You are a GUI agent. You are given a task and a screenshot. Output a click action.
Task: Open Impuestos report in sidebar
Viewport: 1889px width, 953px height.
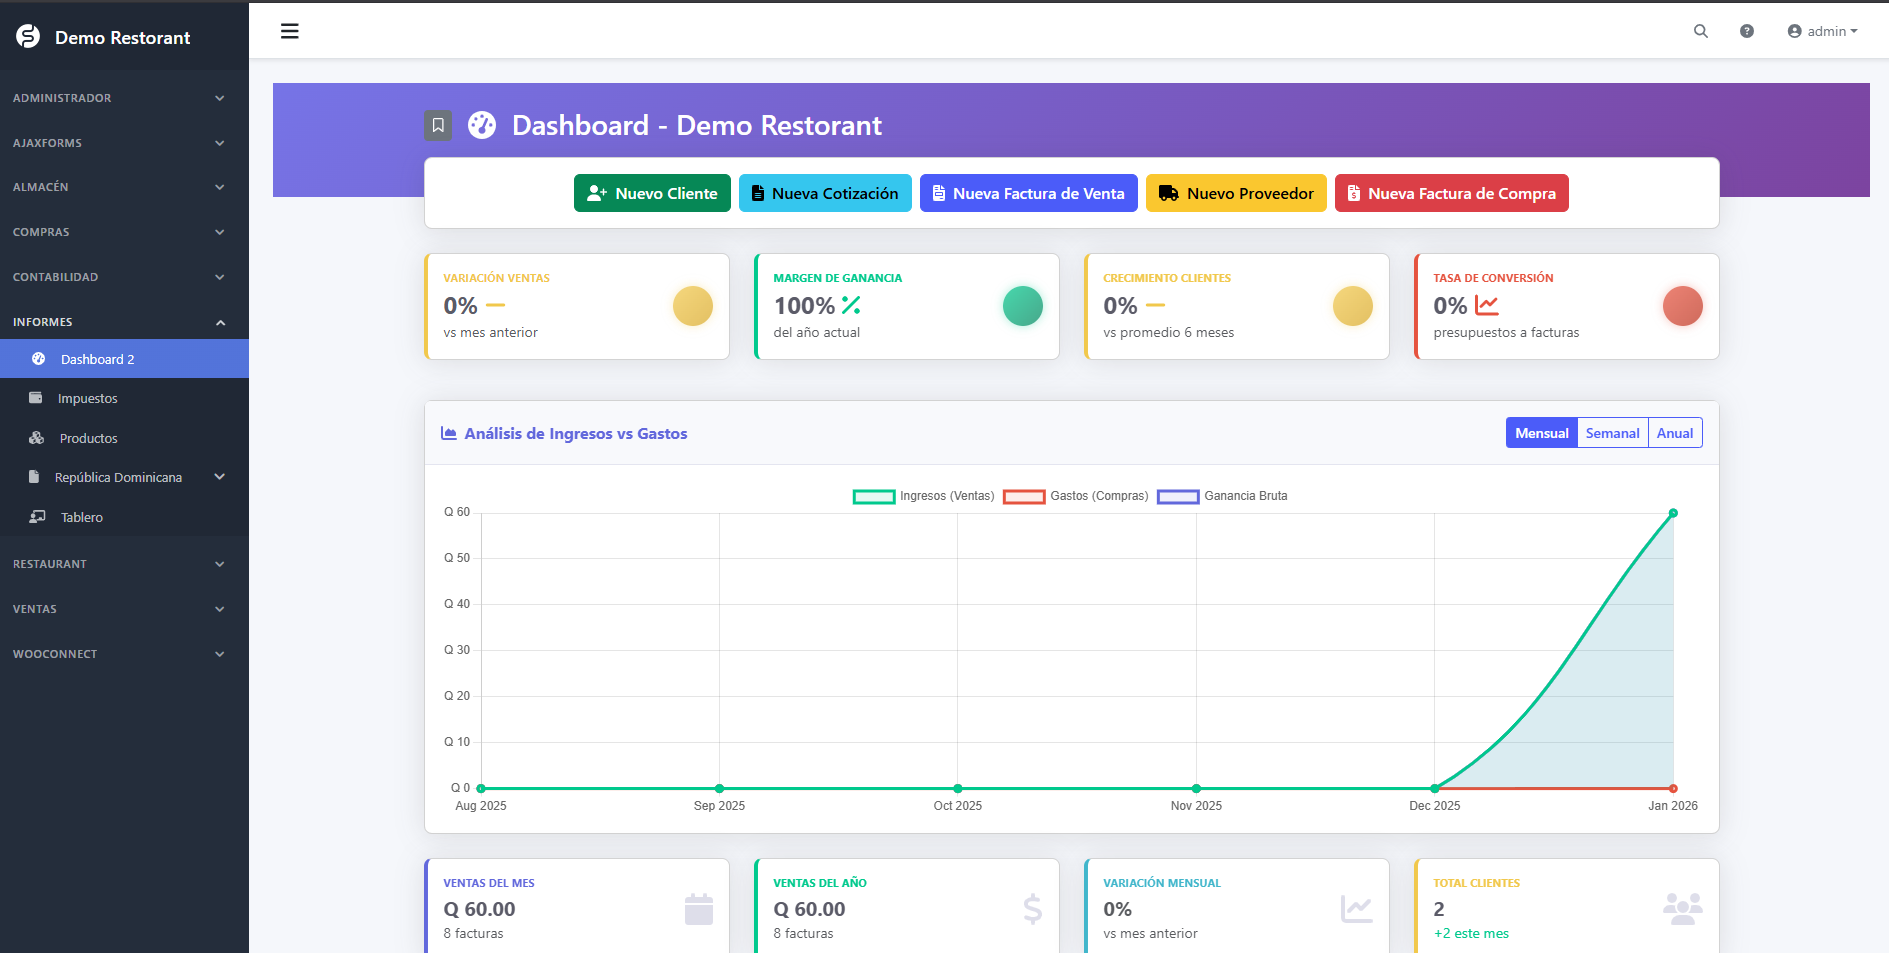(x=87, y=398)
